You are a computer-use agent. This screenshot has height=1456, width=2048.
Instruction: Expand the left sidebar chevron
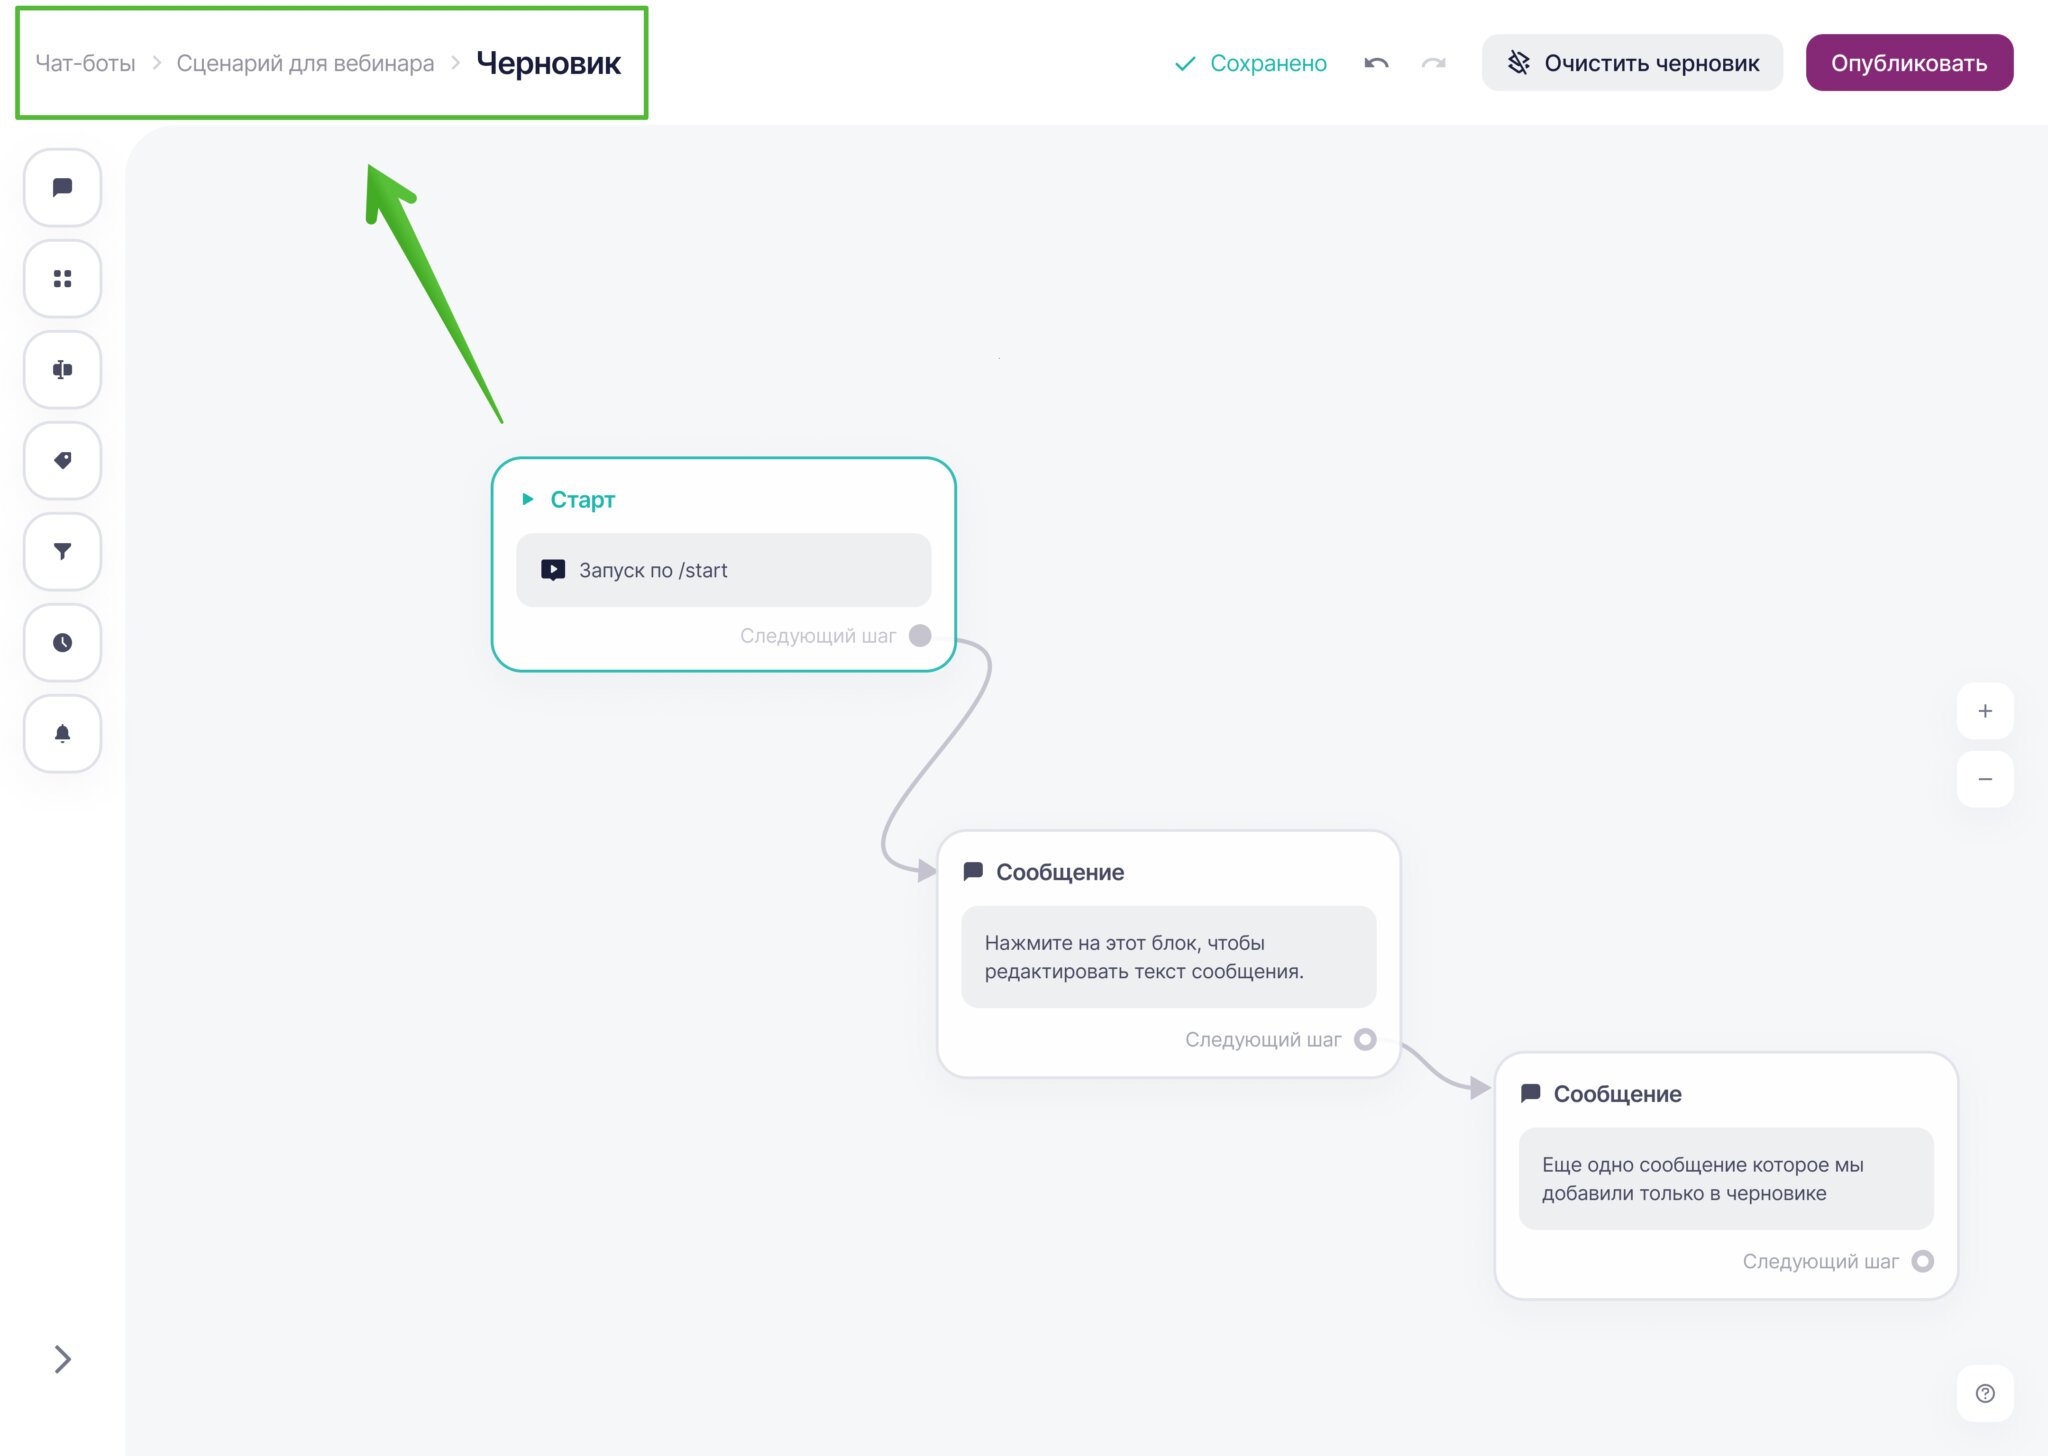point(62,1359)
